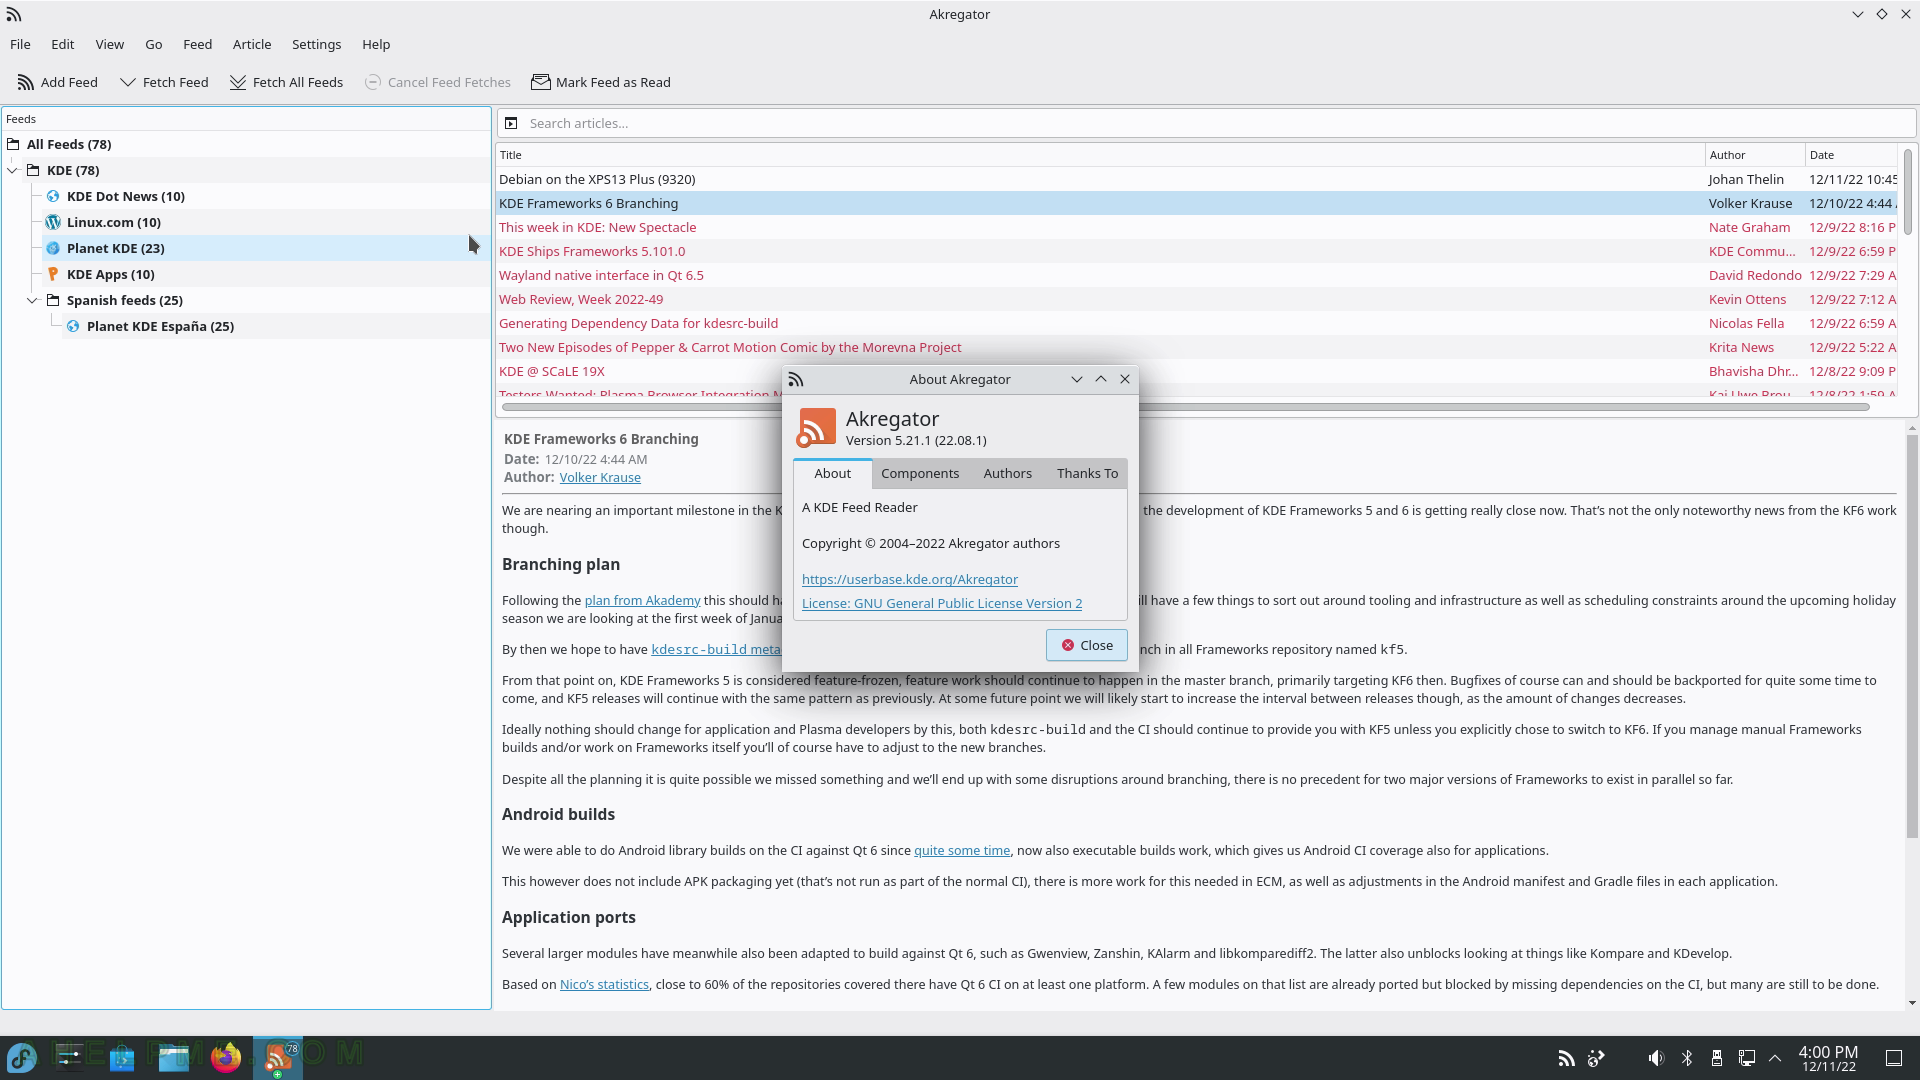Click the Linux.com WordPress feed icon
The height and width of the screenshot is (1080, 1920).
pyautogui.click(x=53, y=222)
